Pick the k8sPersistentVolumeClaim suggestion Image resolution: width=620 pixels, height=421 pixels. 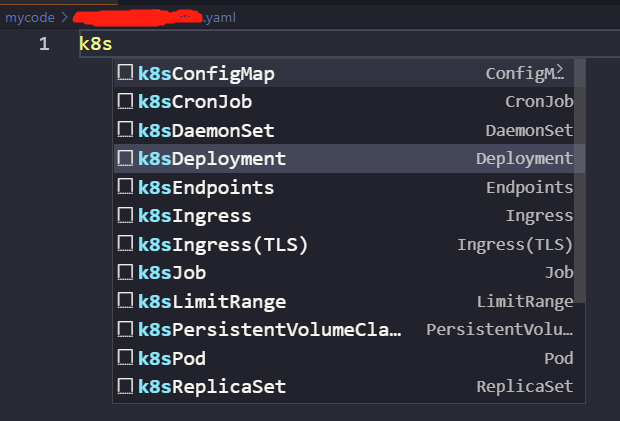click(x=270, y=329)
